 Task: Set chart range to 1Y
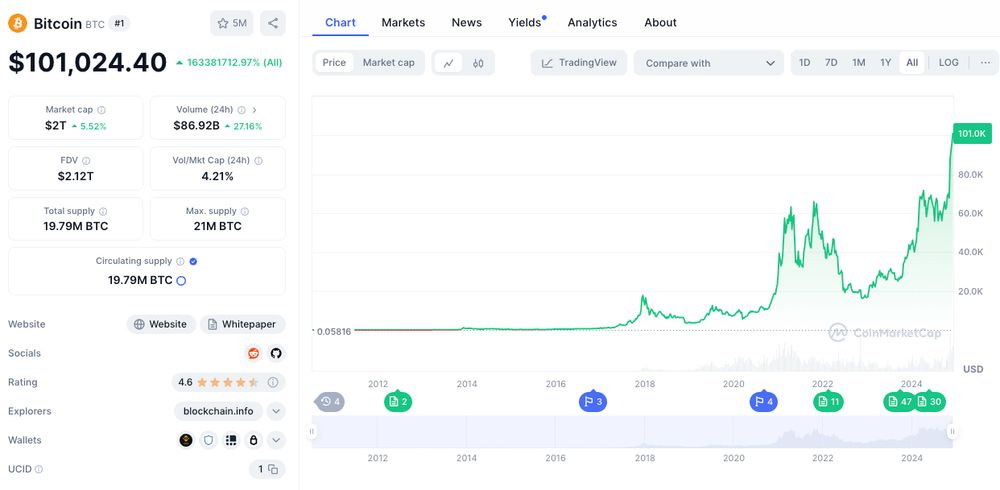885,63
